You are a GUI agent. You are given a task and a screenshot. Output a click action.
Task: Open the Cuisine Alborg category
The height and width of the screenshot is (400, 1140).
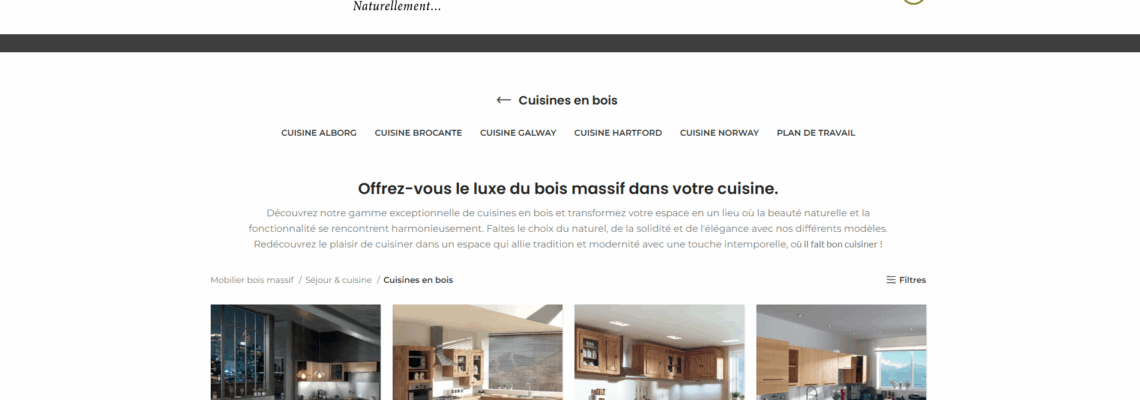319,133
